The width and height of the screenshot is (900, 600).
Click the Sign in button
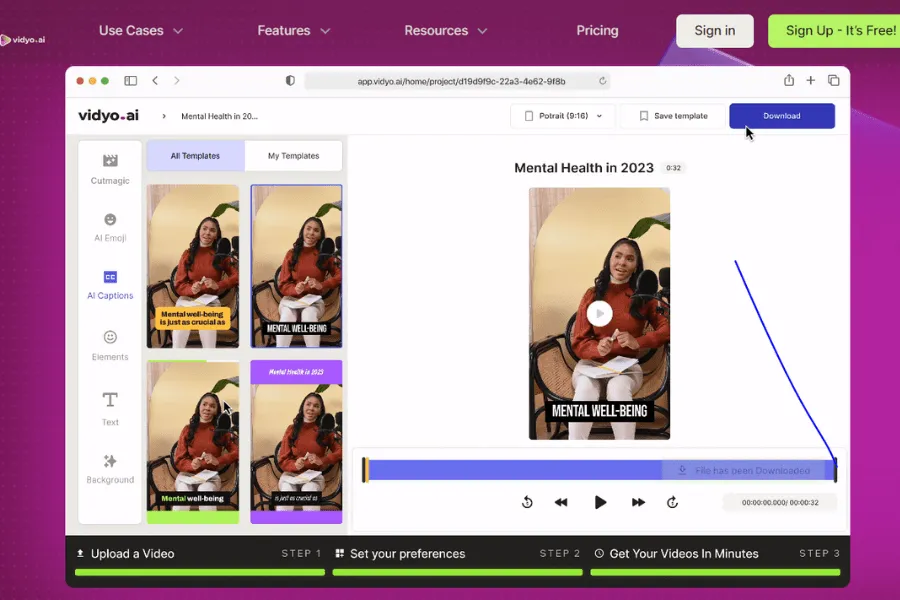[715, 30]
